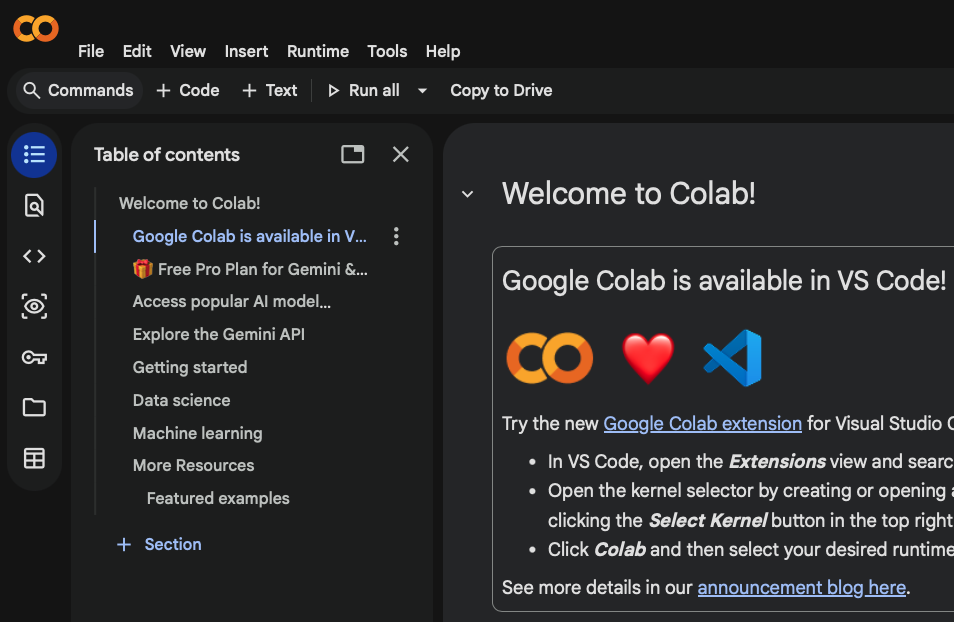Click the Colab logo in the header
This screenshot has width=954, height=622.
[x=36, y=28]
